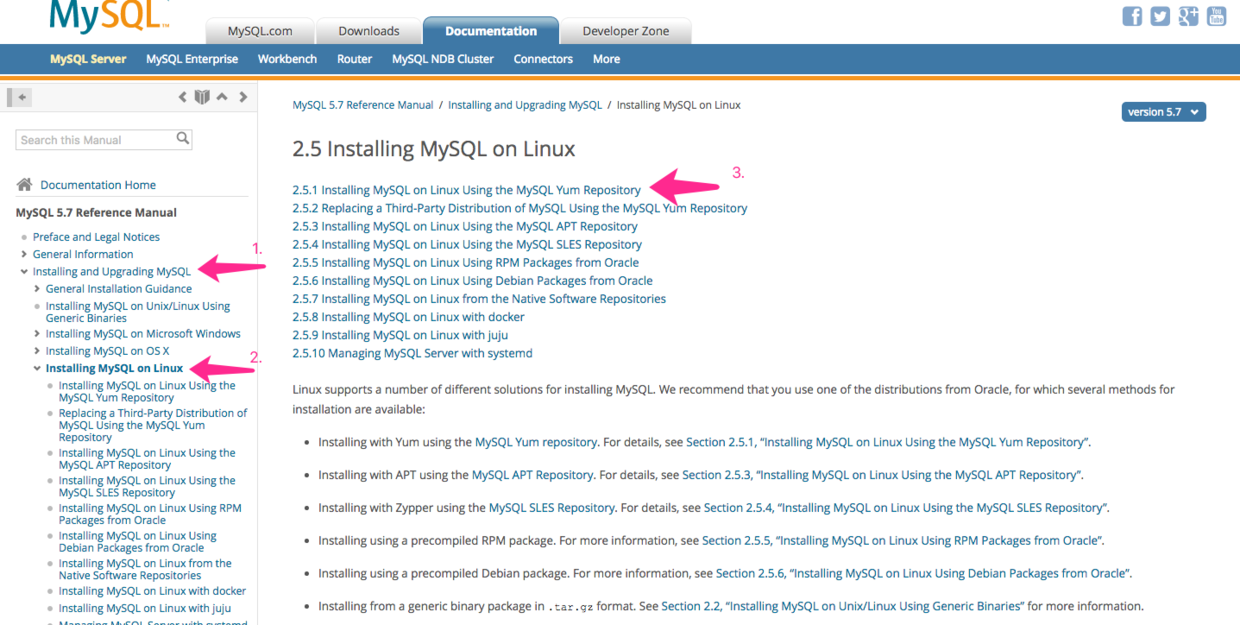Open the YouTube social icon
The width and height of the screenshot is (1240, 625).
[x=1216, y=16]
